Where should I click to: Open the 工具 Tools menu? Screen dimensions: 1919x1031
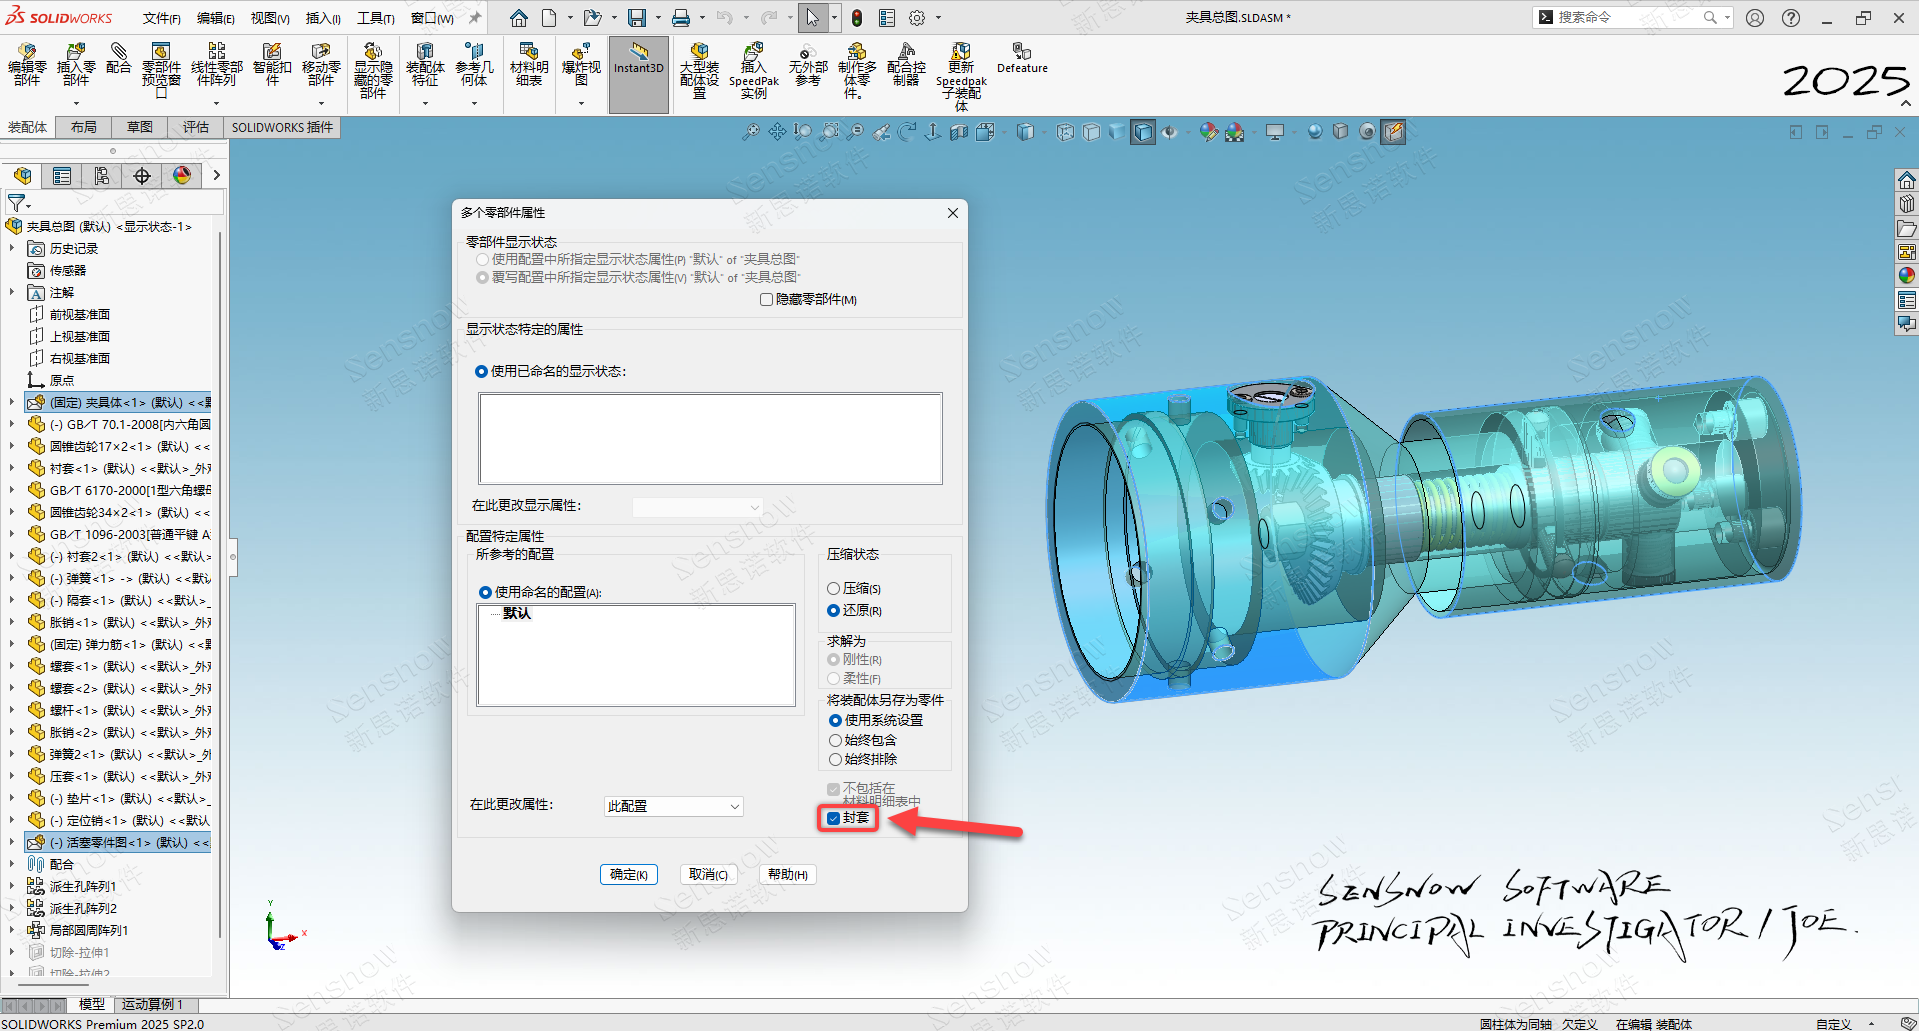point(375,18)
